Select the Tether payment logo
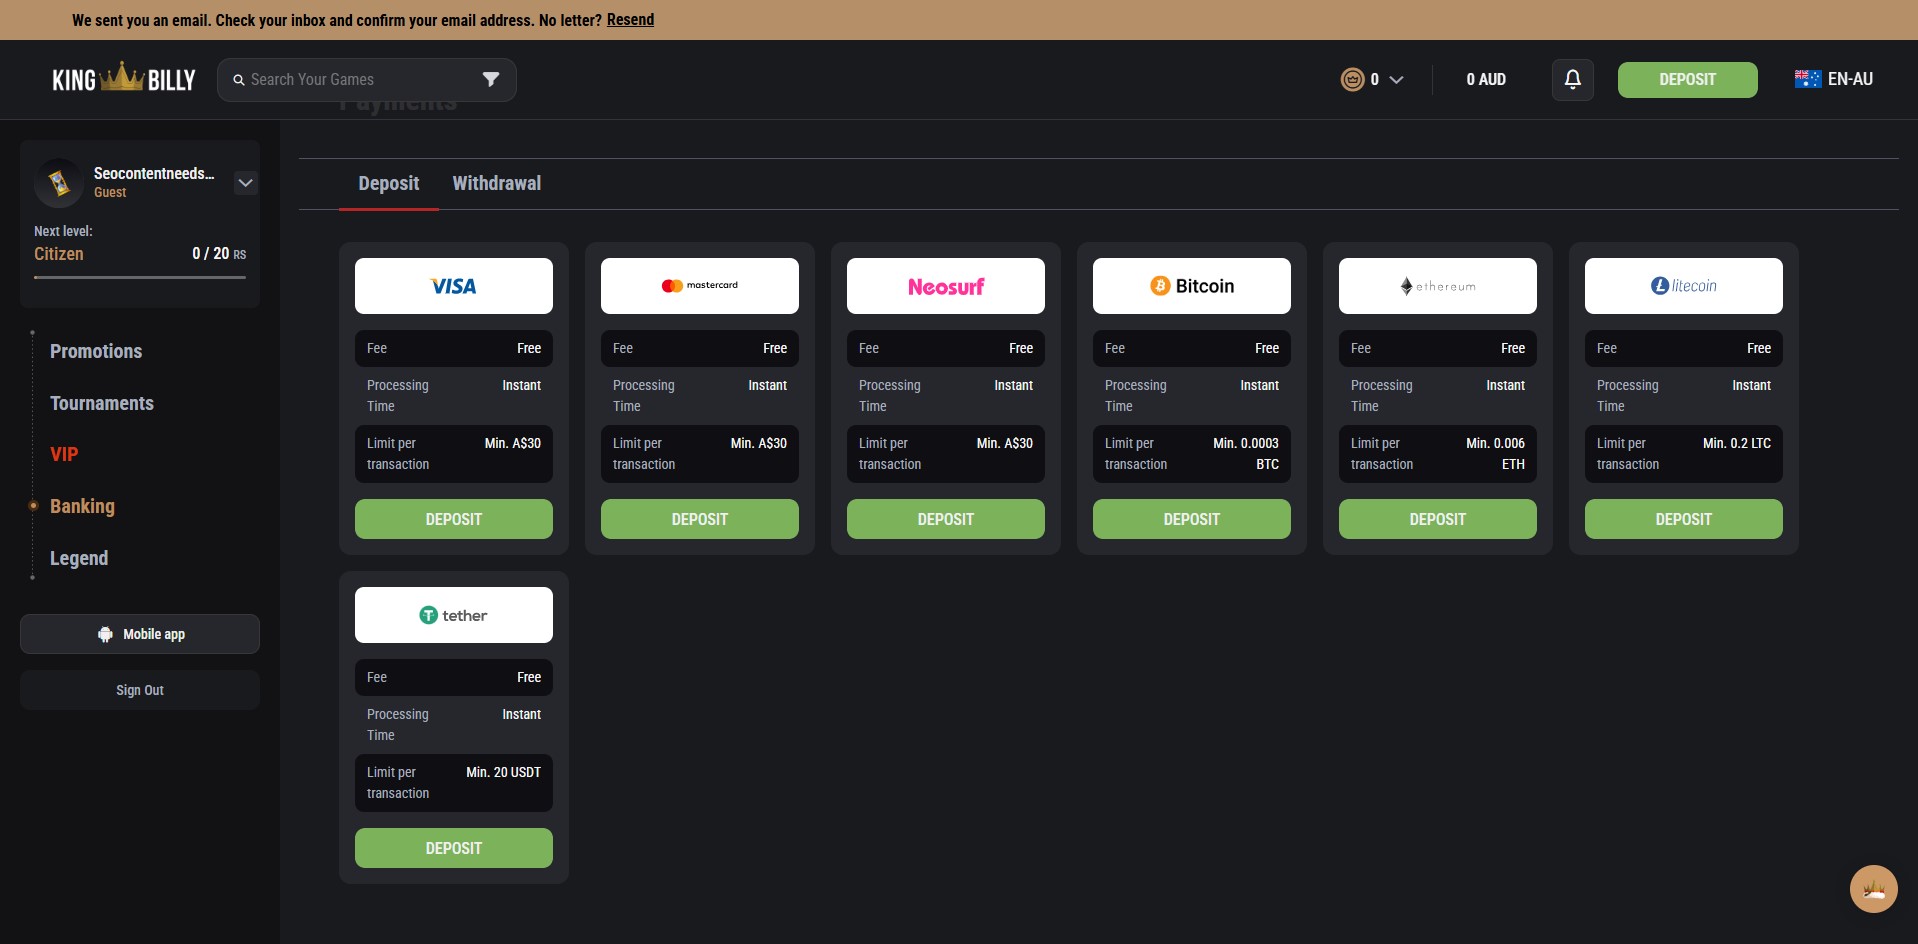 coord(454,615)
